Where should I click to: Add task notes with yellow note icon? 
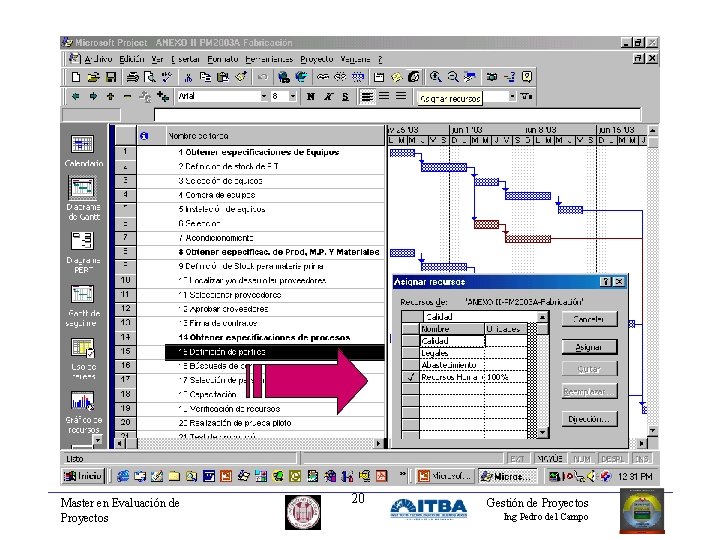396,77
